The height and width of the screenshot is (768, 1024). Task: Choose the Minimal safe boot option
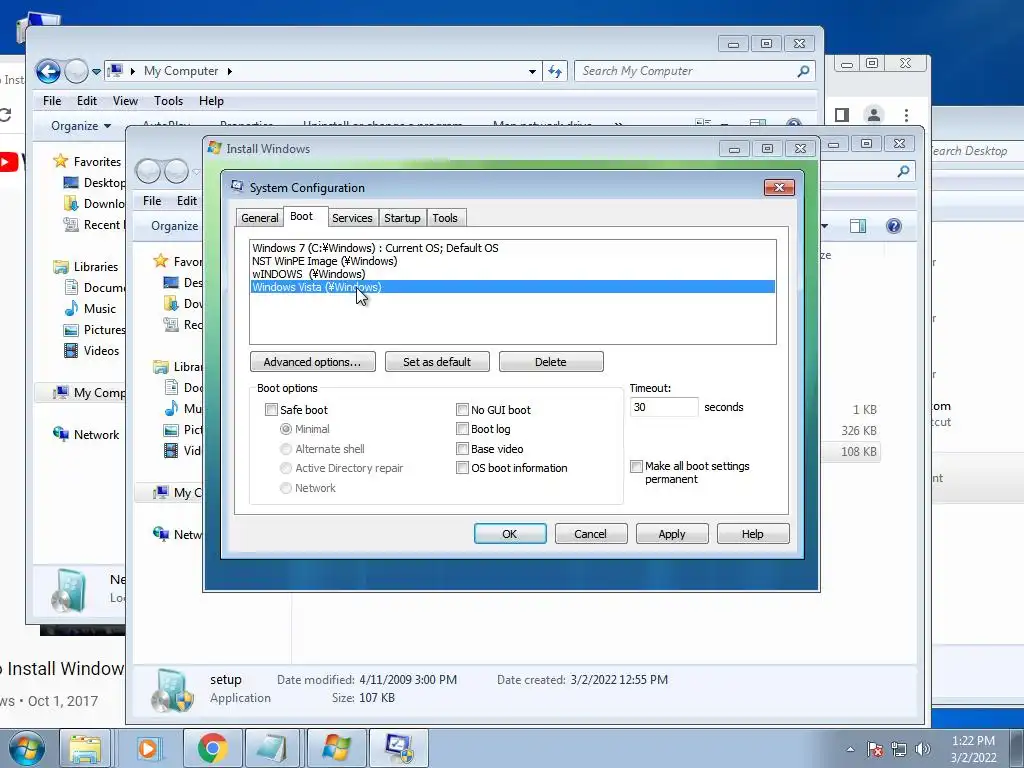(x=285, y=429)
